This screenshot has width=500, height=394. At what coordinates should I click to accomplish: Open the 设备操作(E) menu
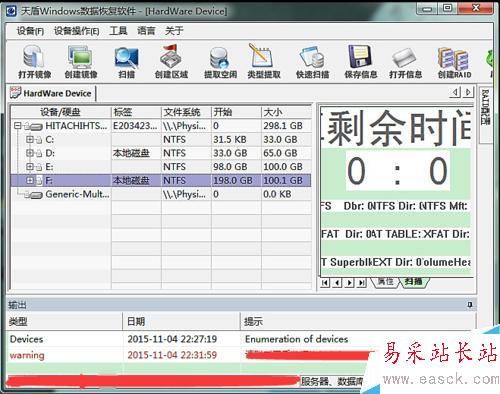point(77,31)
